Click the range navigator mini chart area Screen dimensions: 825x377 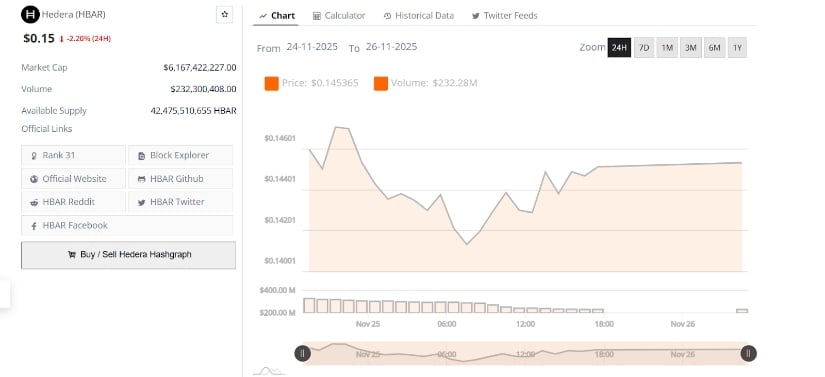[526, 354]
